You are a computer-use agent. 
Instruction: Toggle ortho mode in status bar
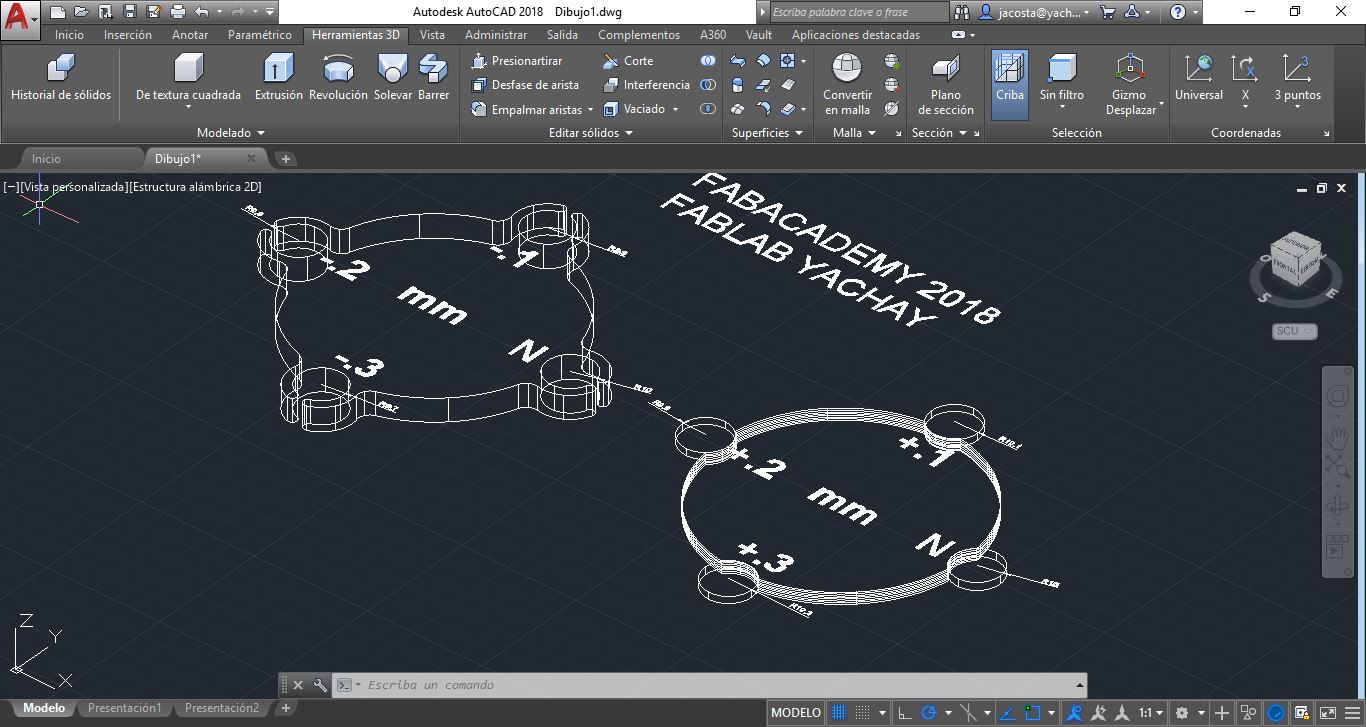pyautogui.click(x=904, y=713)
